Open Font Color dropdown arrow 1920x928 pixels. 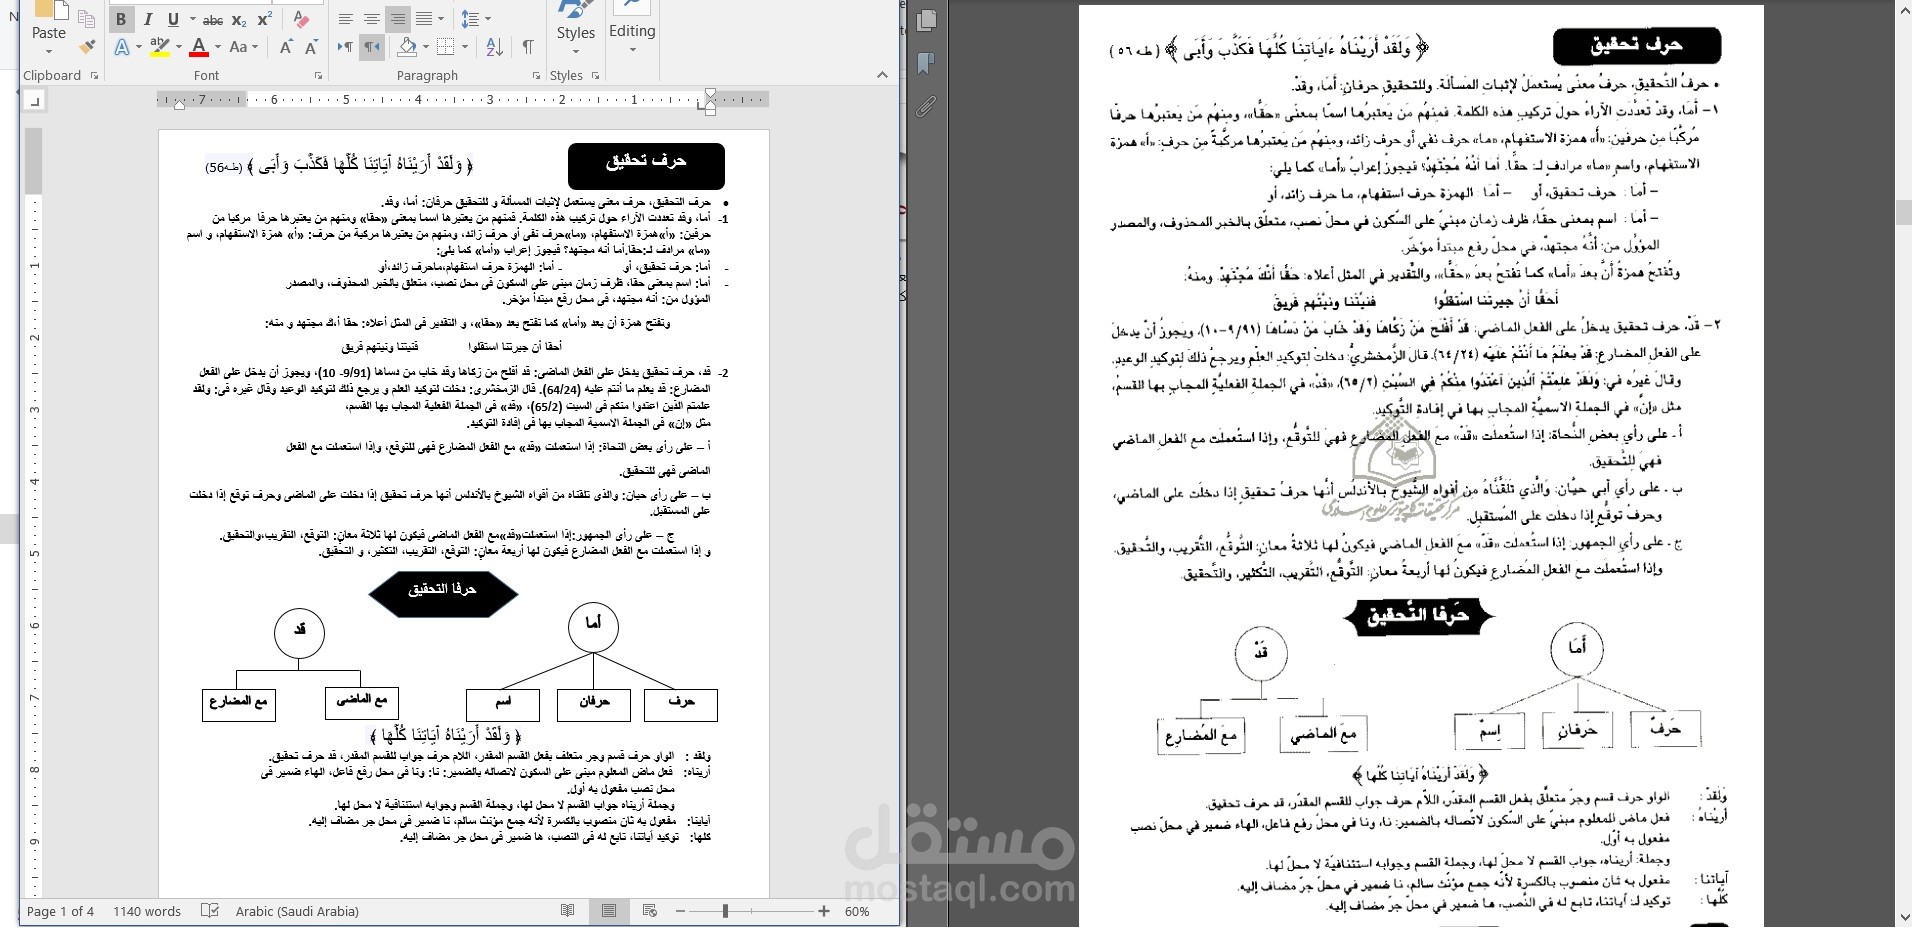pos(217,47)
